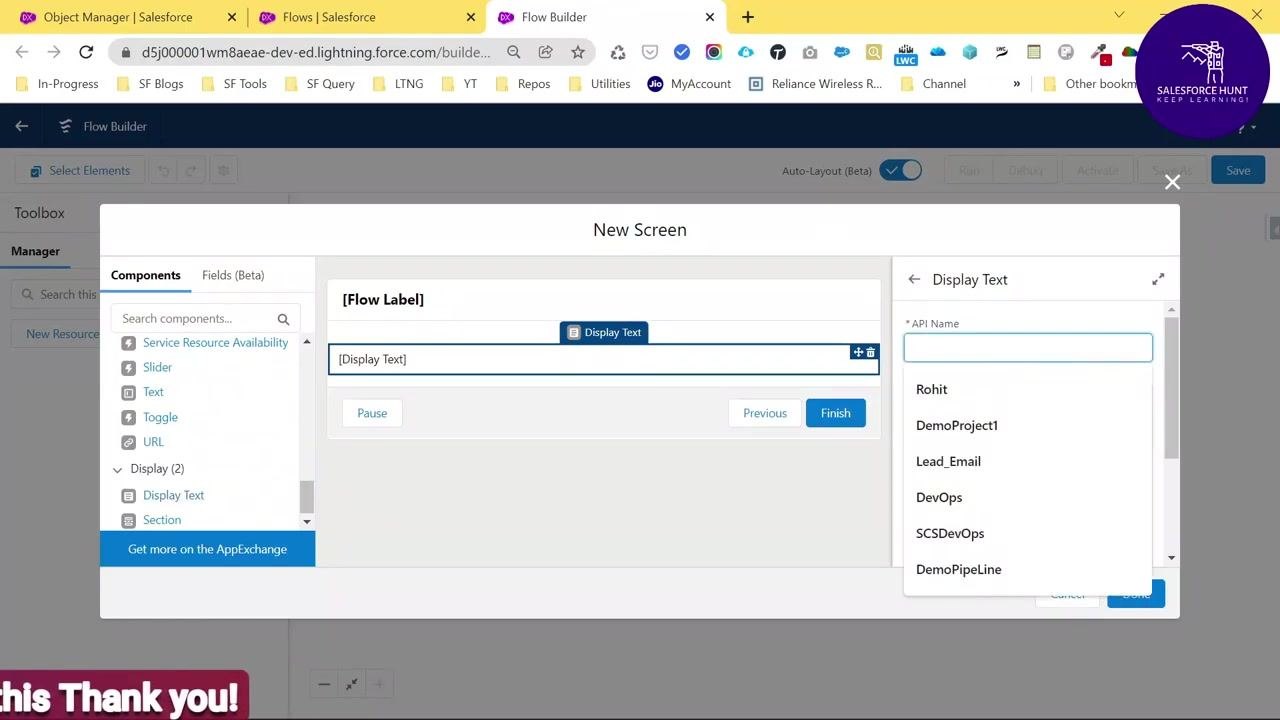Click the Finish button in the screen preview

[836, 413]
